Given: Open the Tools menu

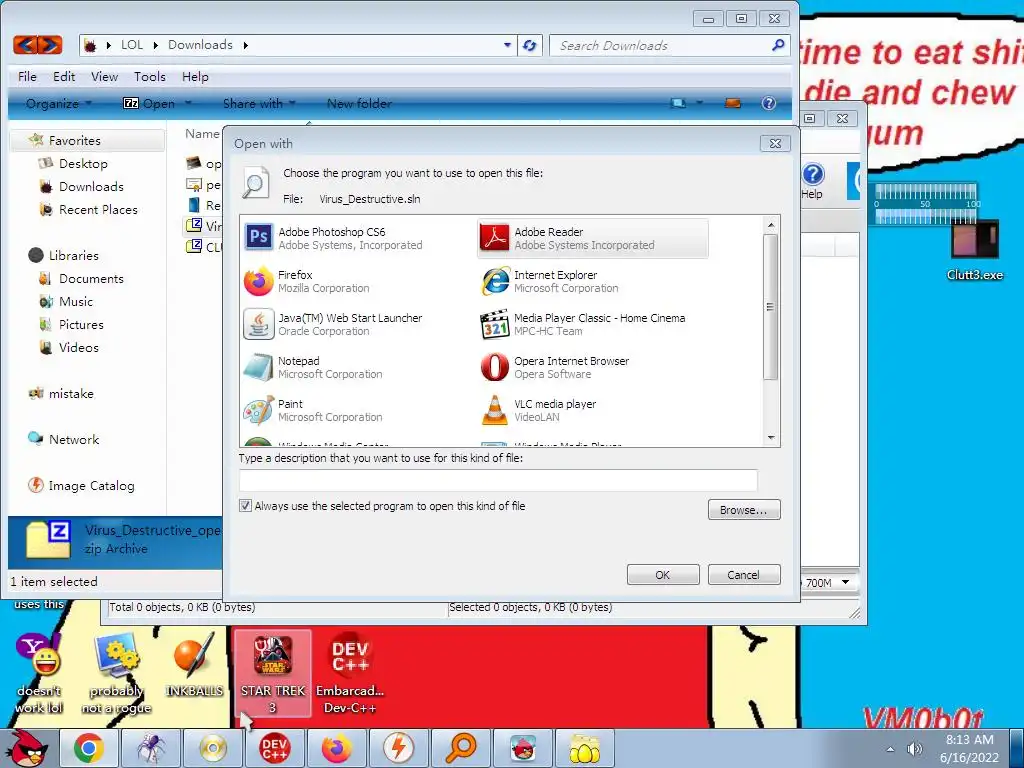Looking at the screenshot, I should click(150, 76).
